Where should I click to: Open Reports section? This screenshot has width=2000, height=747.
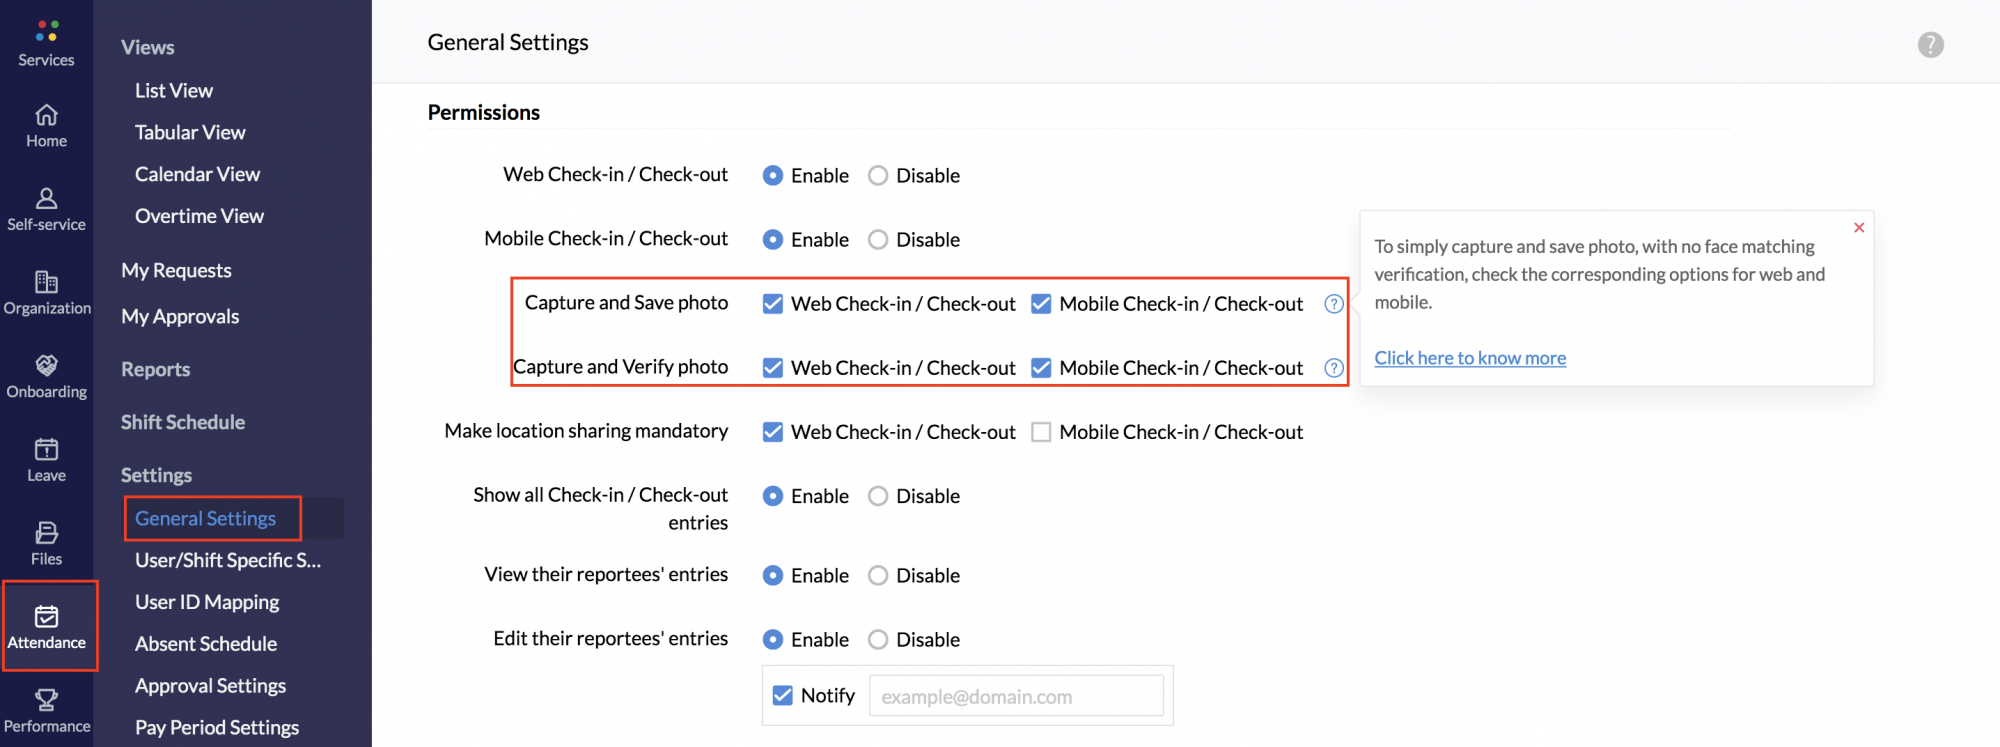(155, 370)
